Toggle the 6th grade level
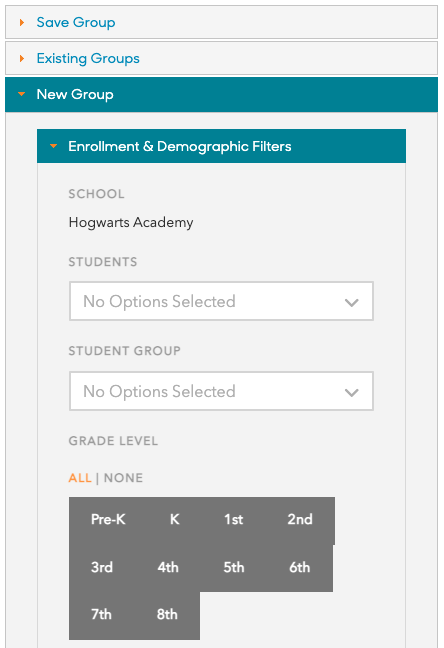 click(x=300, y=567)
